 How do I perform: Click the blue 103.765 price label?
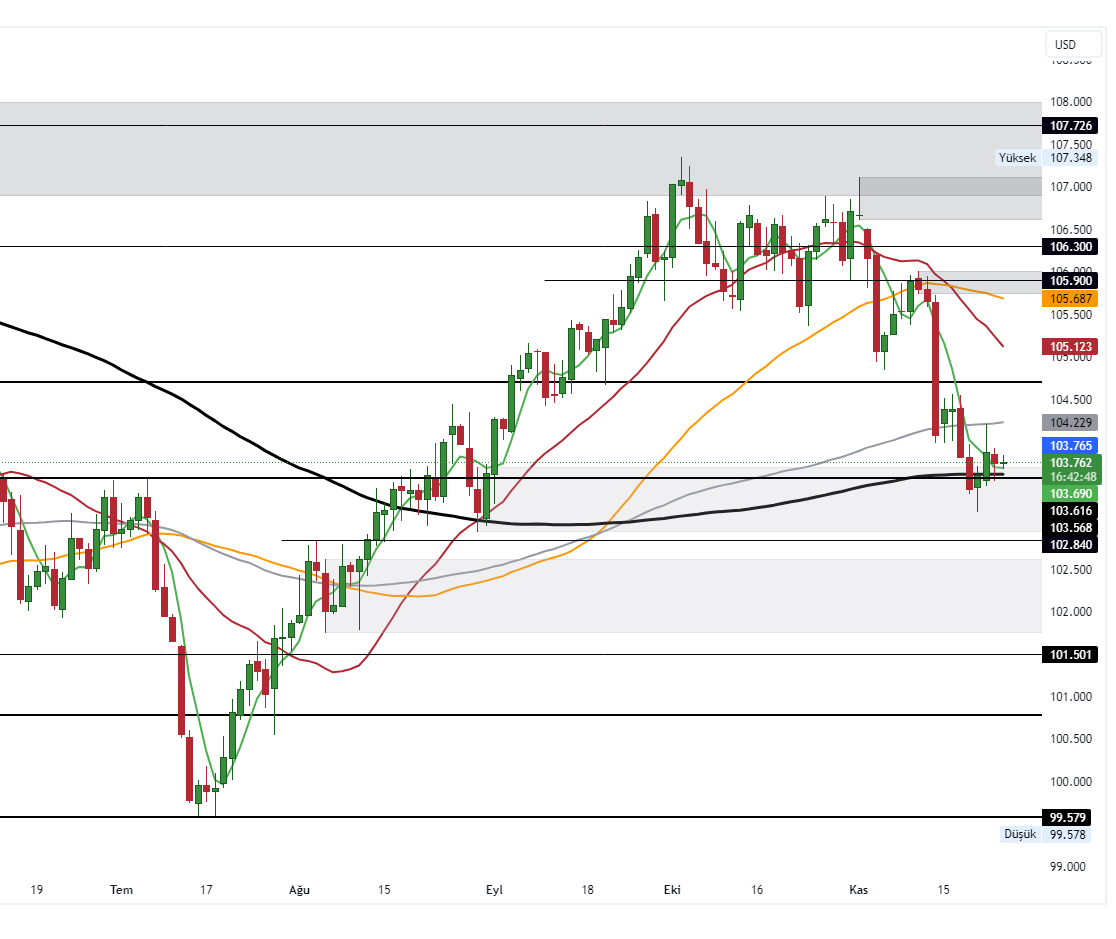[1069, 445]
